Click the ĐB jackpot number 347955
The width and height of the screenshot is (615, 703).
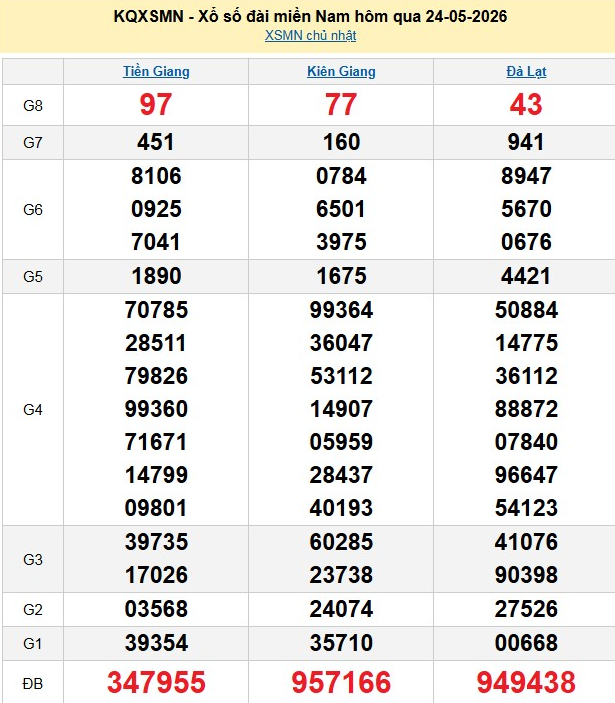coord(156,682)
